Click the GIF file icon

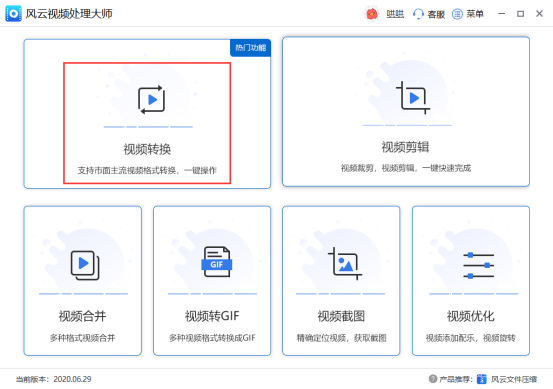[x=217, y=262]
